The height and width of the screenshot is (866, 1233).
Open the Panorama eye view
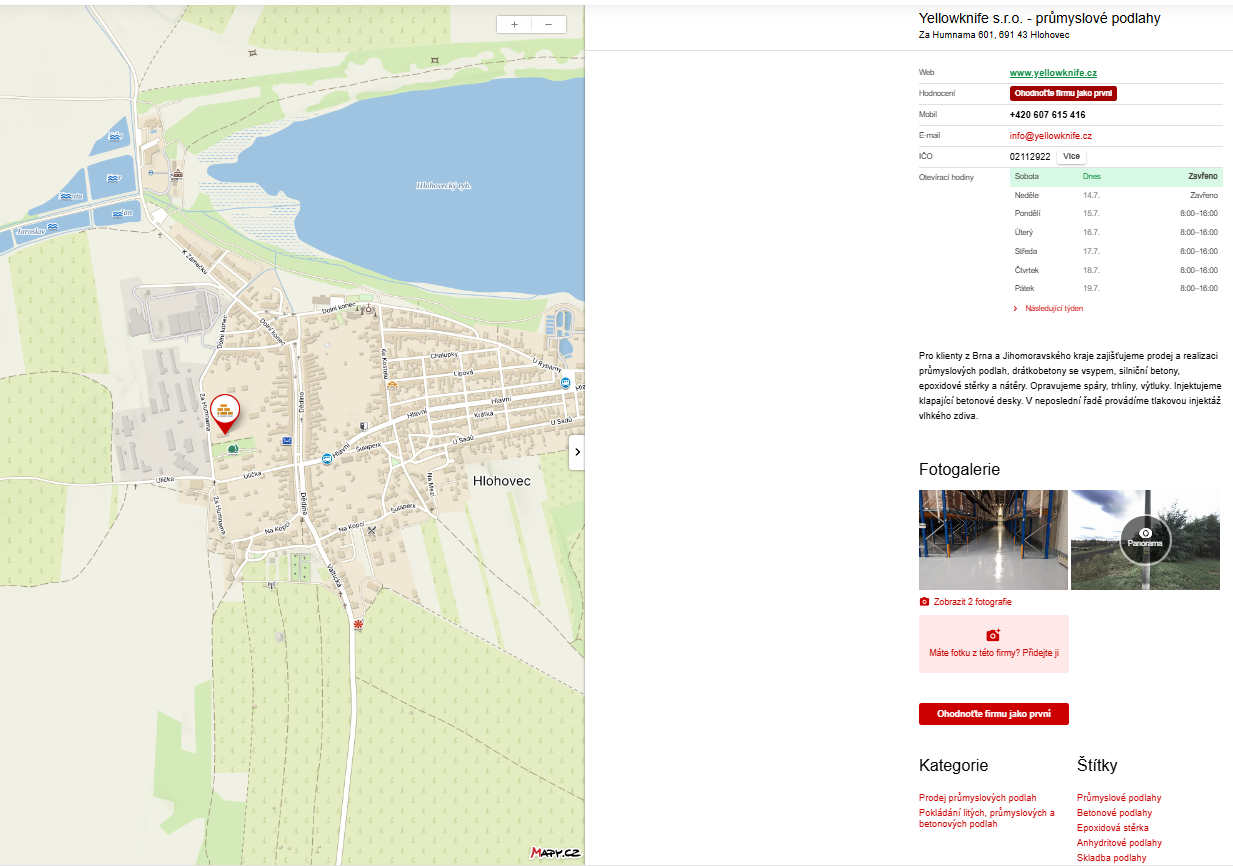pyautogui.click(x=1145, y=539)
